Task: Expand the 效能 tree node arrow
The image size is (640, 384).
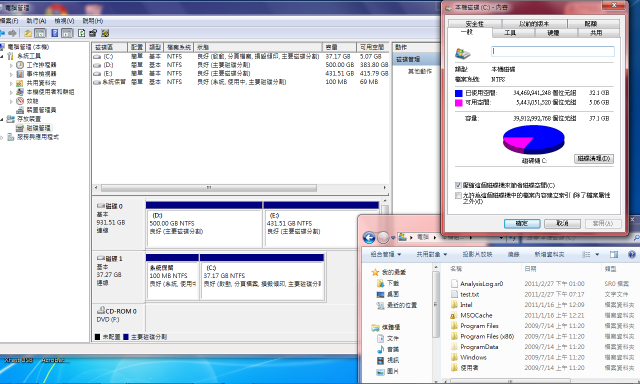Action: [x=11, y=101]
